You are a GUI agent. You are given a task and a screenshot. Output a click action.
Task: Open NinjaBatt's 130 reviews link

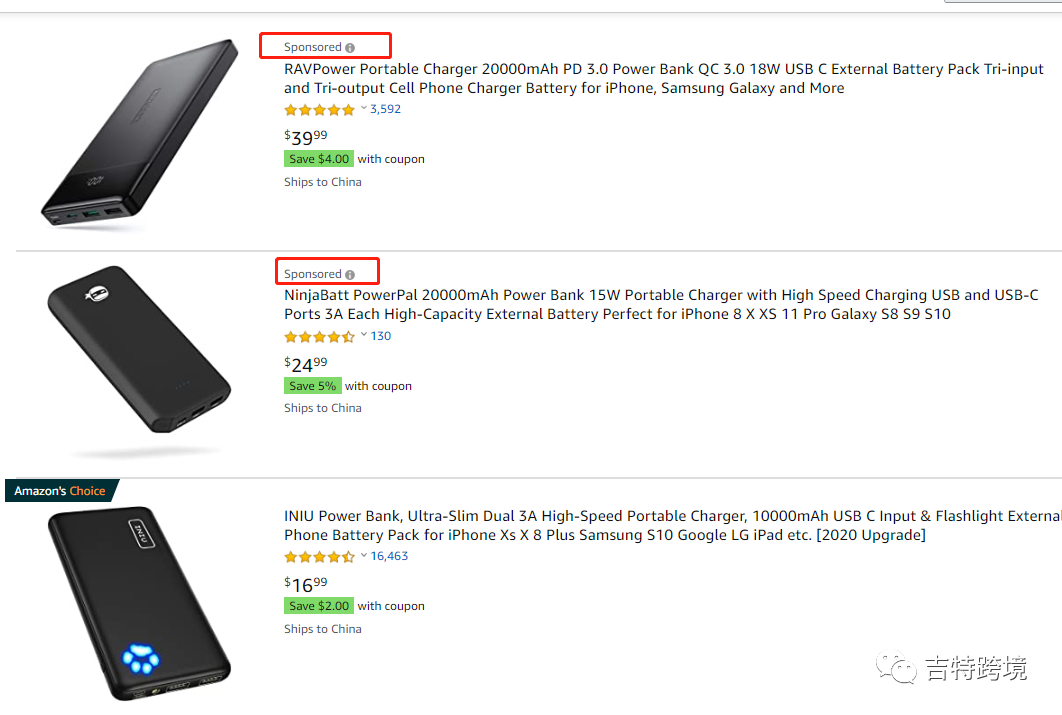[x=381, y=337]
